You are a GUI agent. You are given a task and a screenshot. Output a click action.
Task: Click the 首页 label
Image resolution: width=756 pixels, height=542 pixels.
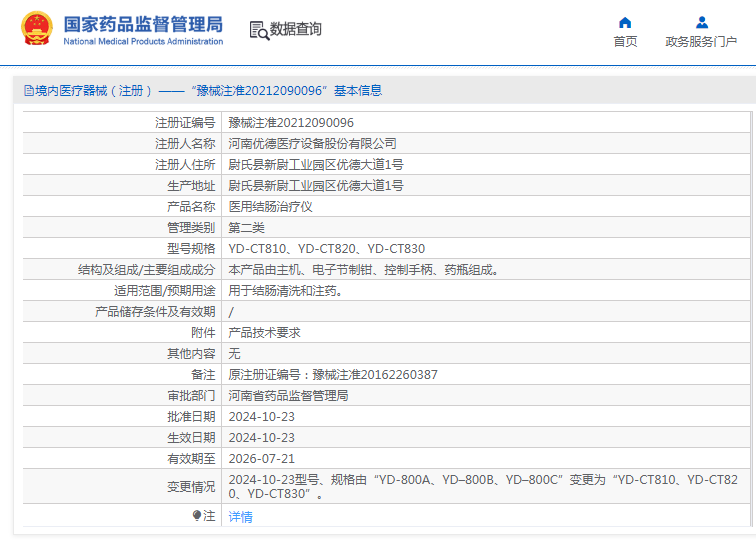625,41
